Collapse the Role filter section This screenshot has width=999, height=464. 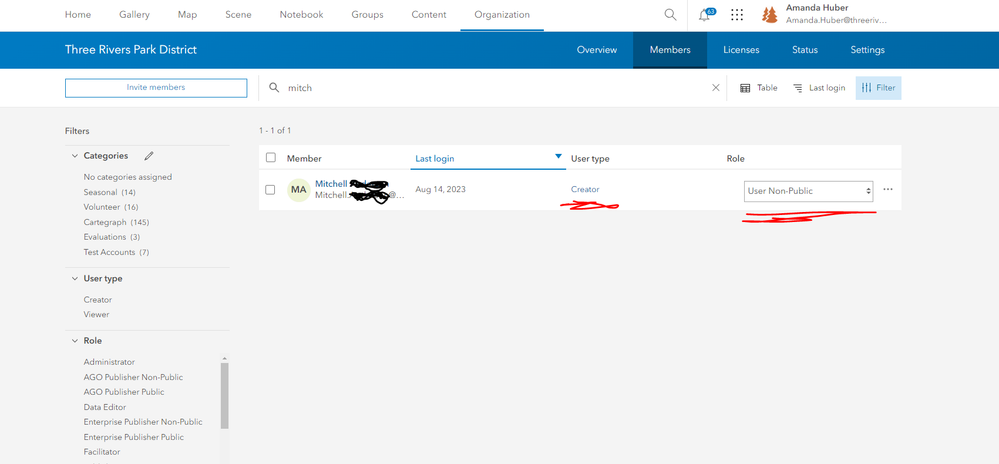pos(75,340)
